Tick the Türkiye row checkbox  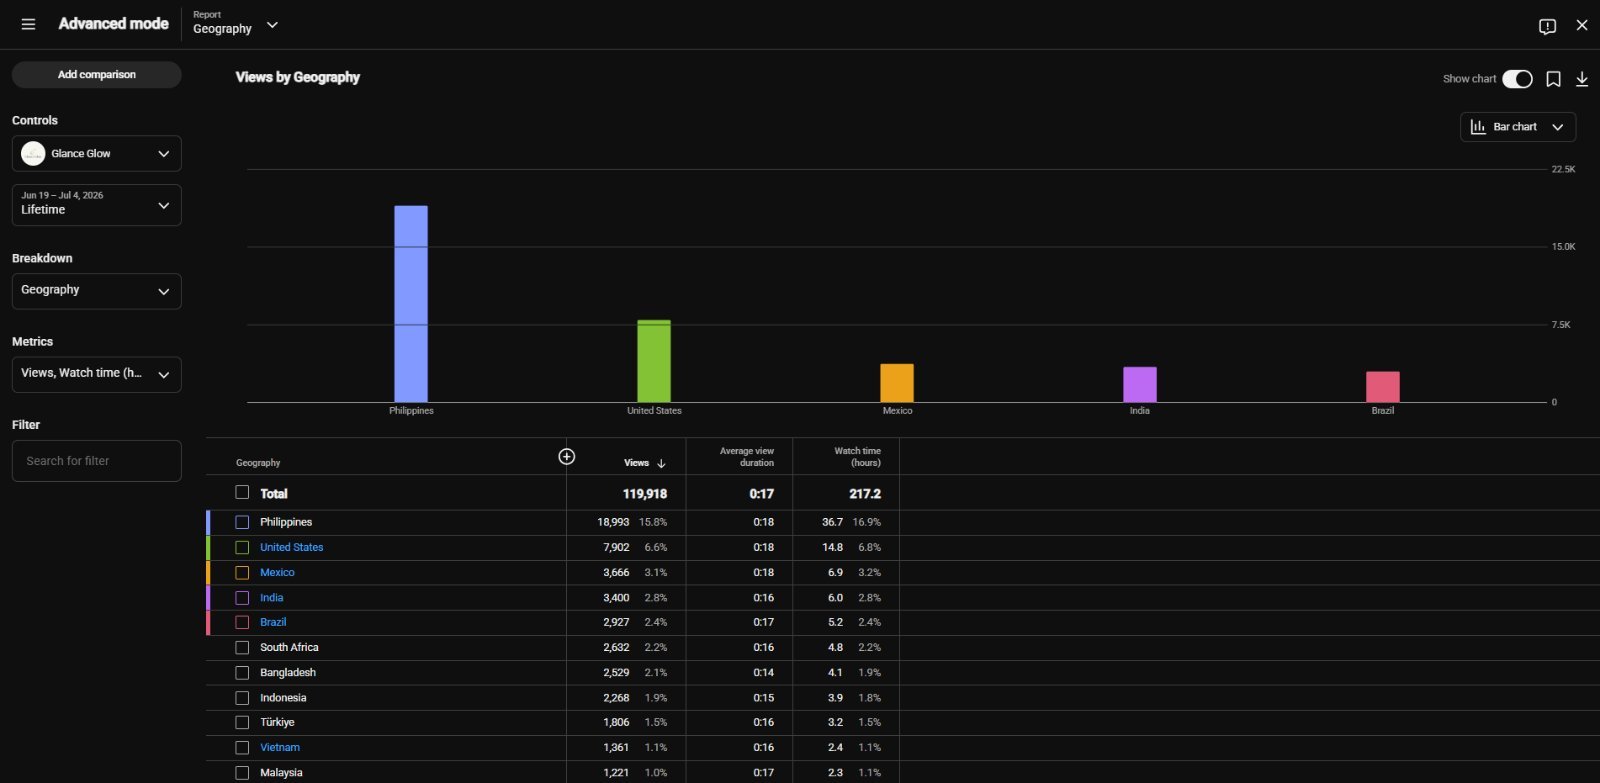click(x=242, y=722)
